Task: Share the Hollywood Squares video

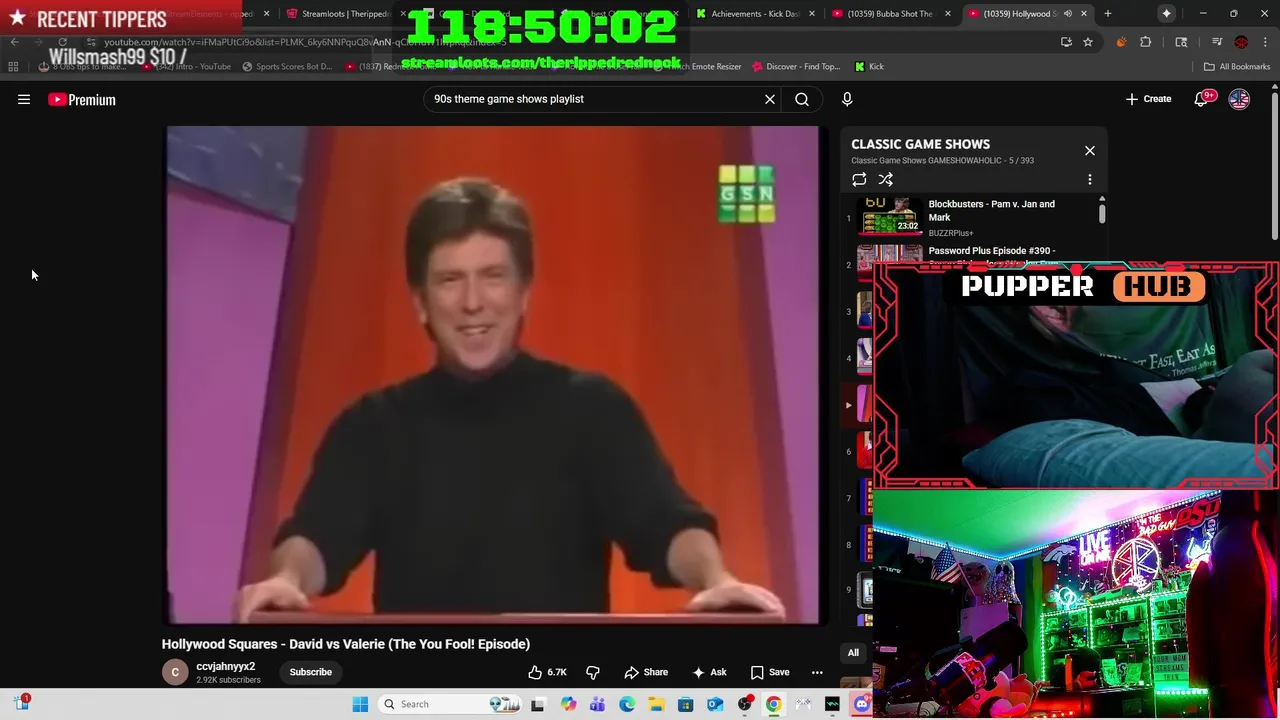Action: tap(646, 672)
